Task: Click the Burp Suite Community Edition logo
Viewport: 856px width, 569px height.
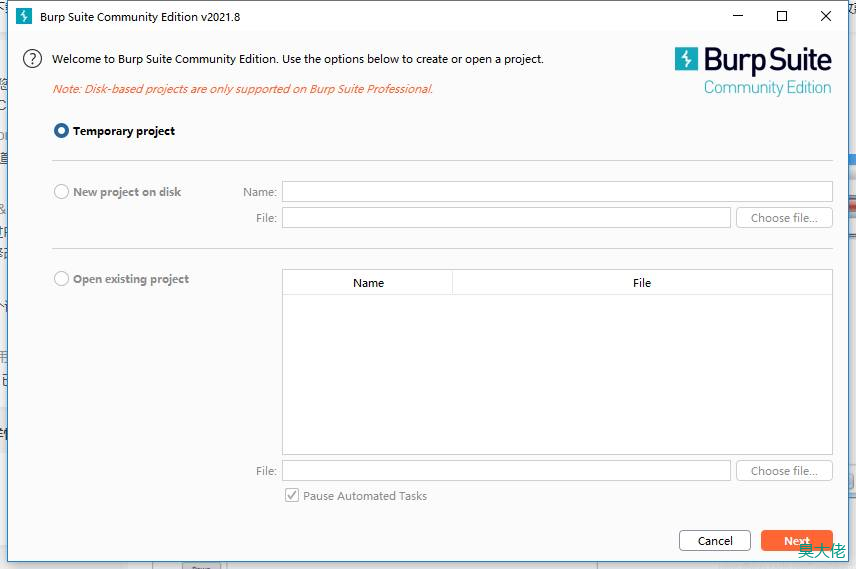Action: pyautogui.click(x=753, y=72)
